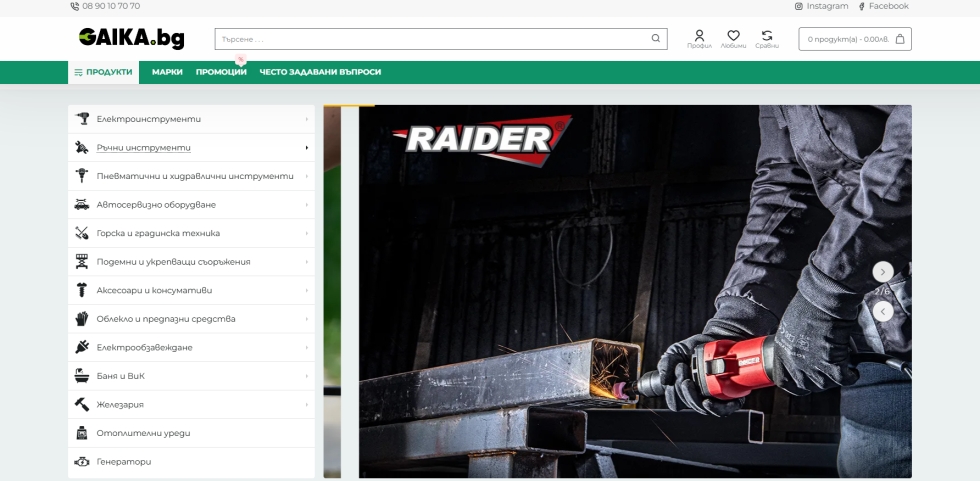
Task: Click the Instagram icon in top bar
Action: (x=799, y=6)
